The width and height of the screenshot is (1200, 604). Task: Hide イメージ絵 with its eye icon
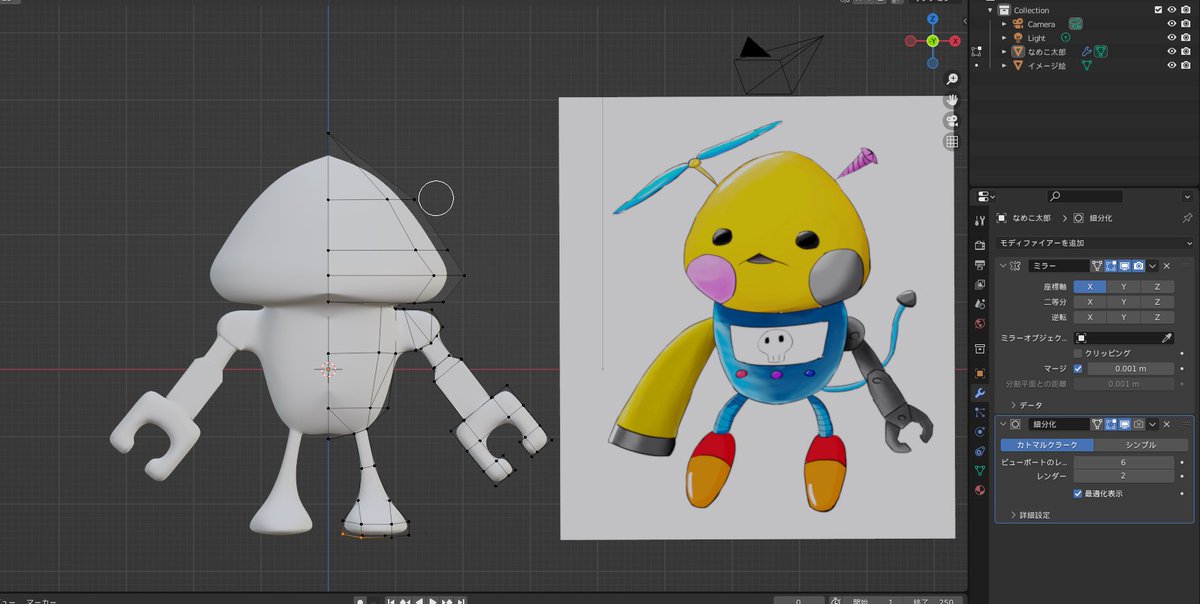coord(1172,65)
